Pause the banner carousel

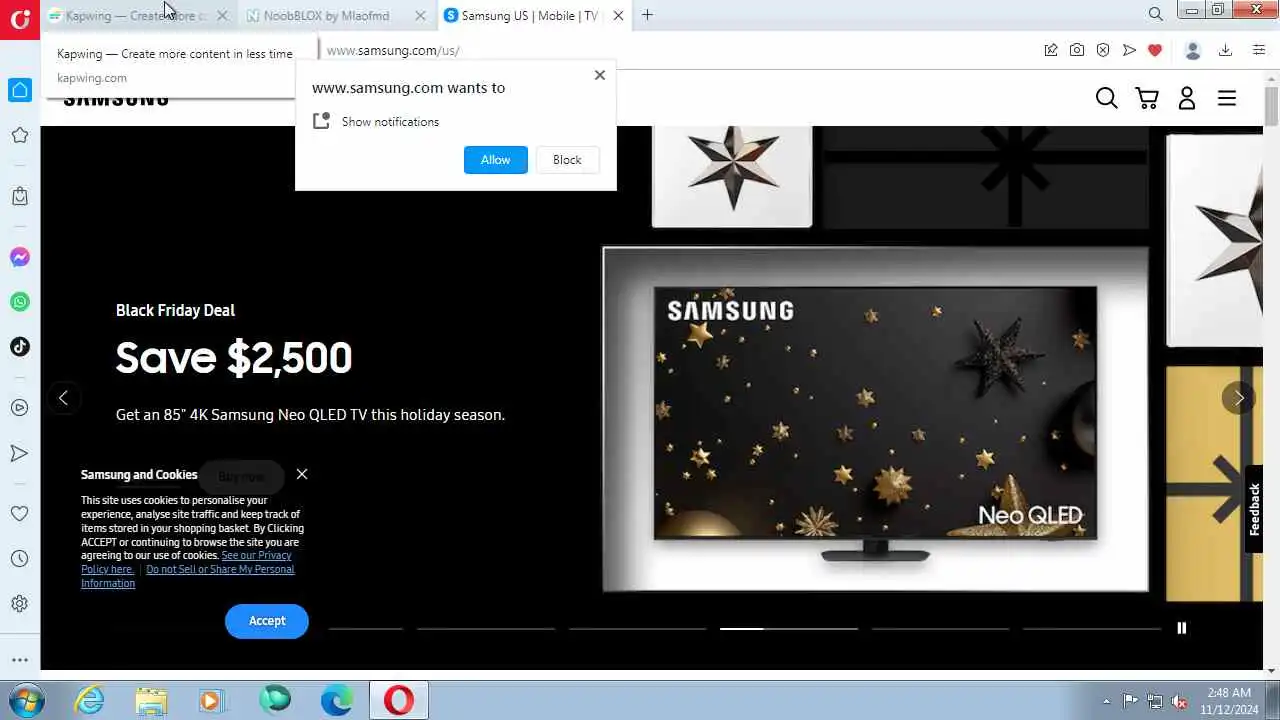(x=1181, y=628)
